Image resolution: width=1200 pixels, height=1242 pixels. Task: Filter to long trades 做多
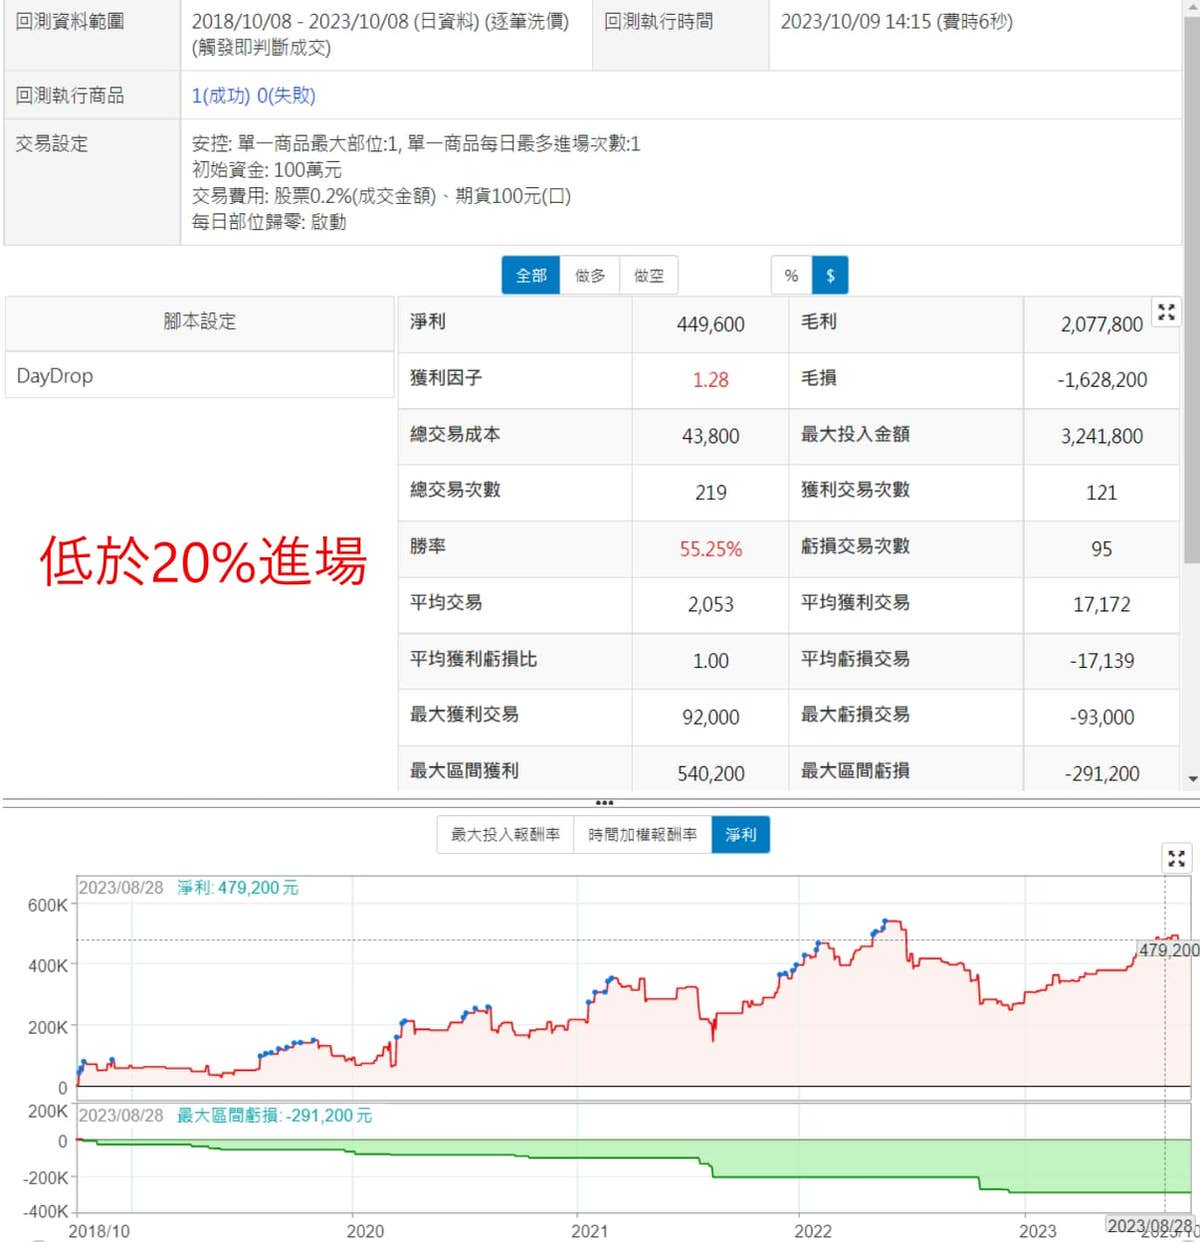(x=590, y=276)
